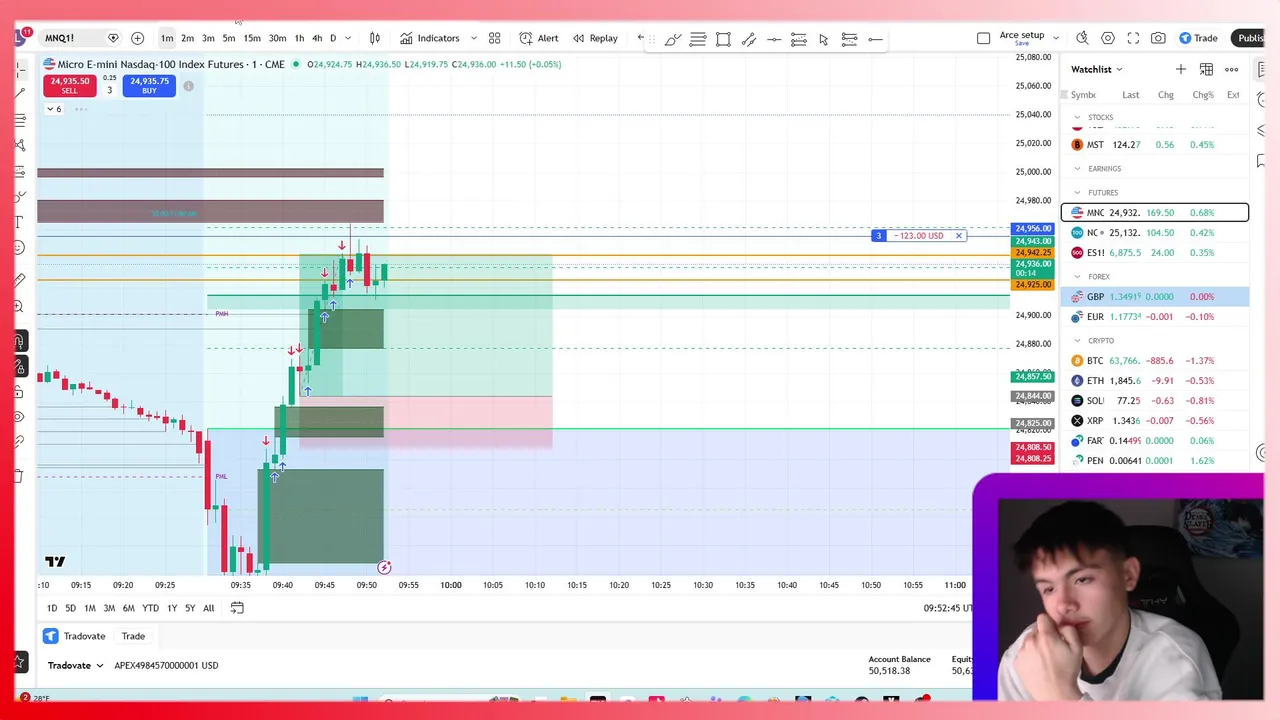Open watchlist advanced view table icon
This screenshot has height=720, width=1280.
(1206, 69)
